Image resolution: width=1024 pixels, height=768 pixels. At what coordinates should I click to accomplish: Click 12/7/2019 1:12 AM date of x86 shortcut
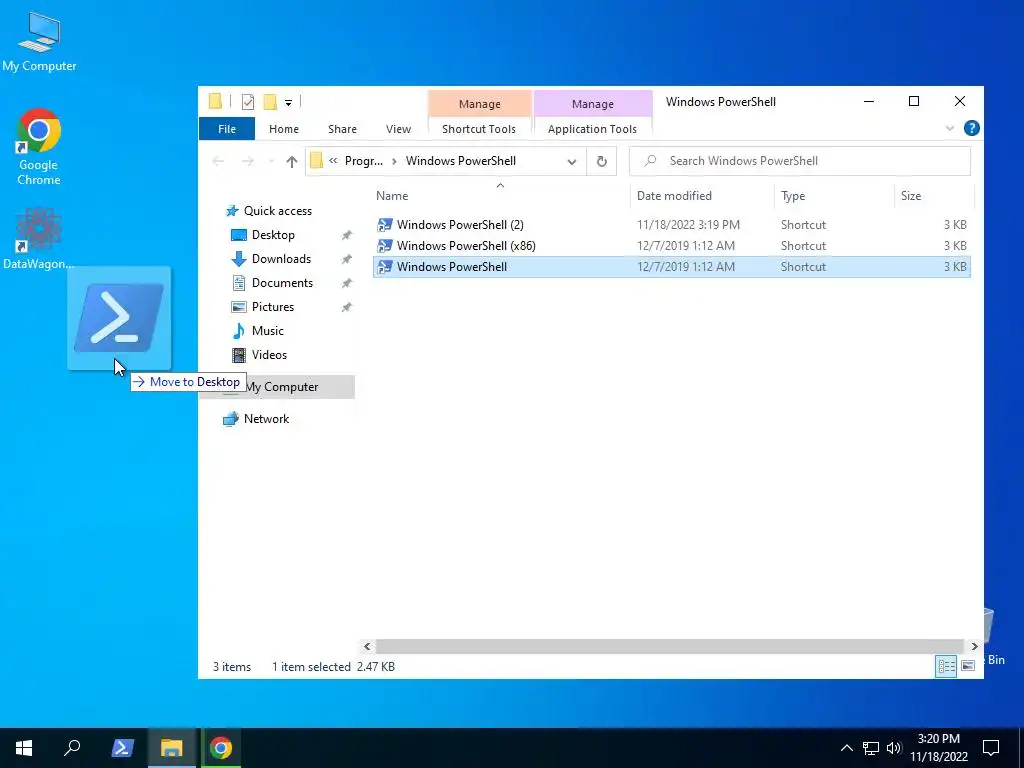685,246
